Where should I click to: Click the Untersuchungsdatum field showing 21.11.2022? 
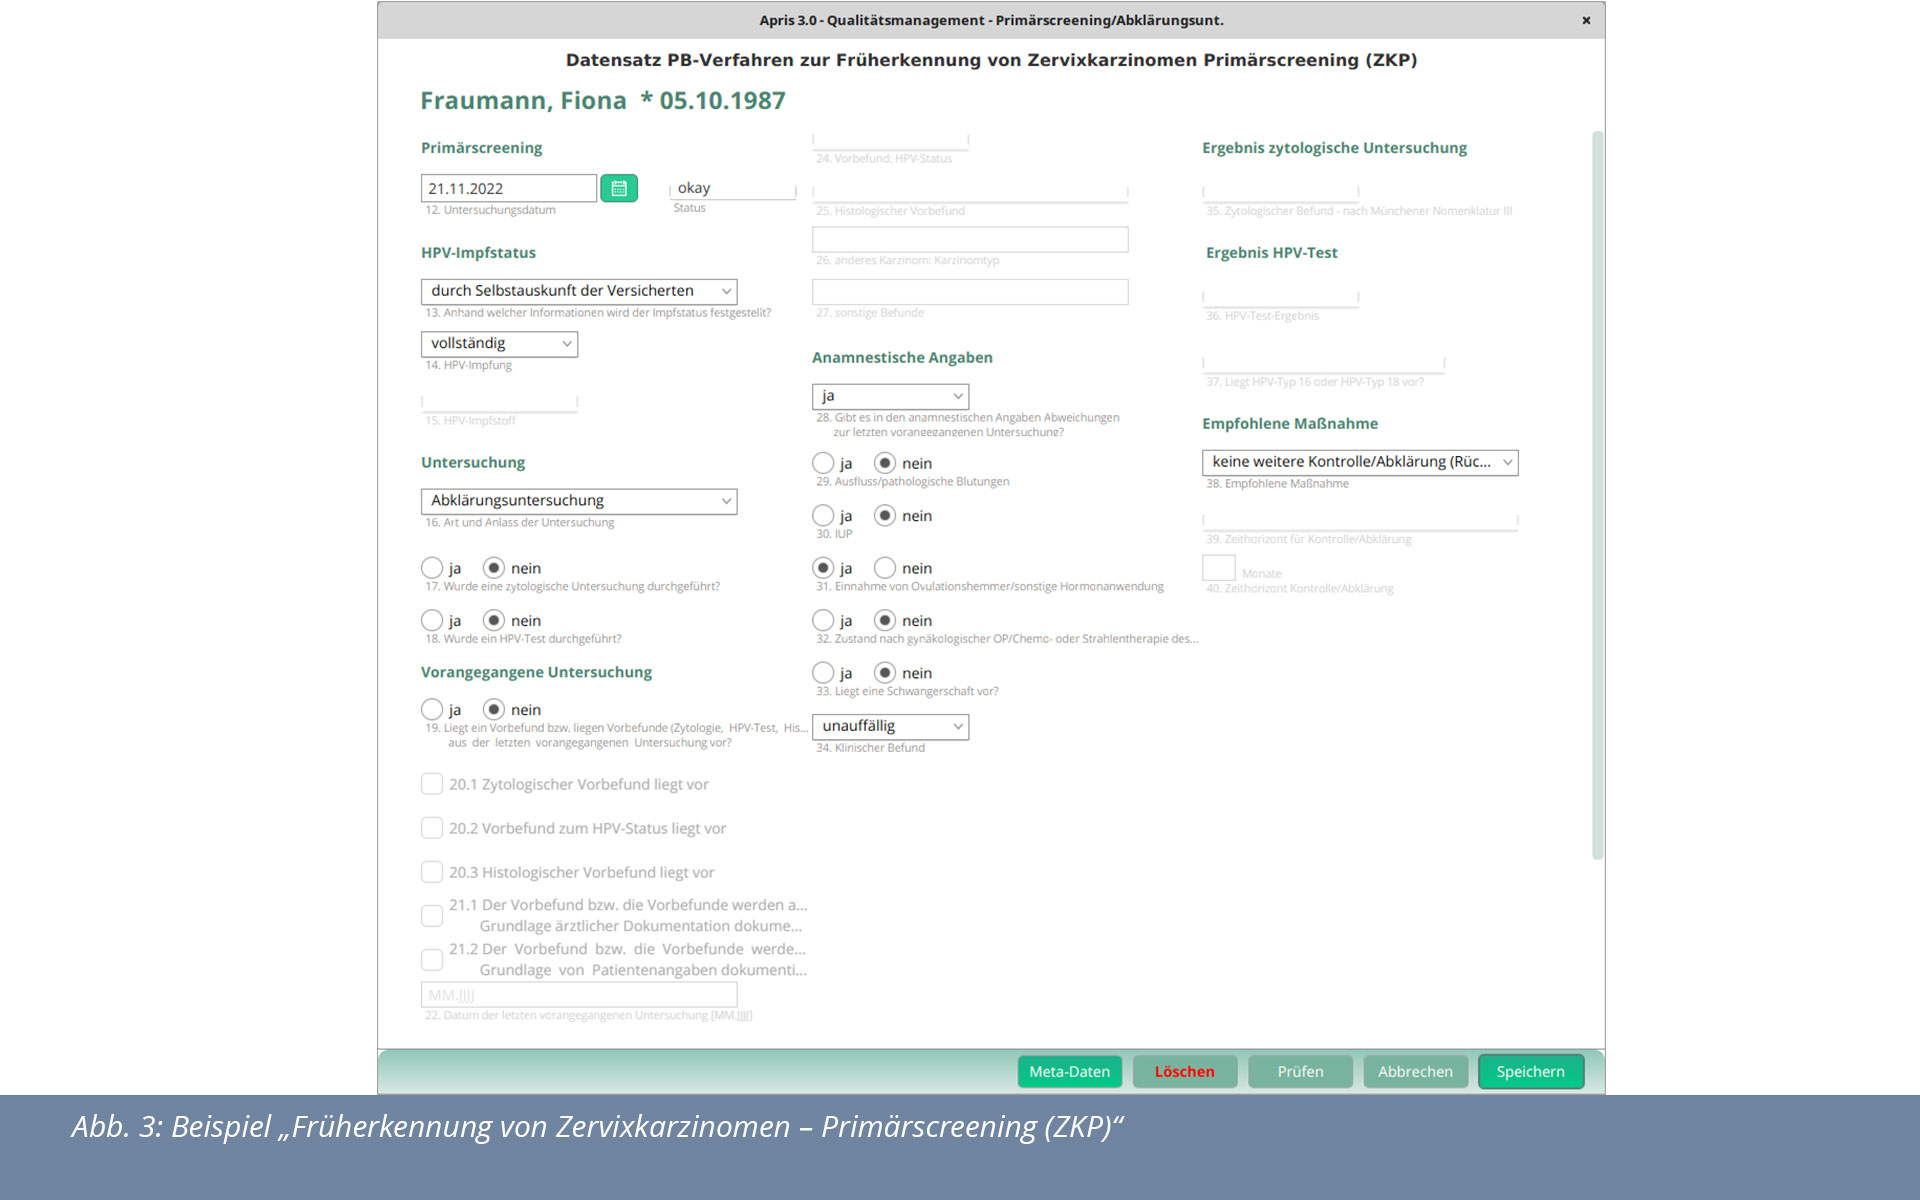(x=508, y=188)
